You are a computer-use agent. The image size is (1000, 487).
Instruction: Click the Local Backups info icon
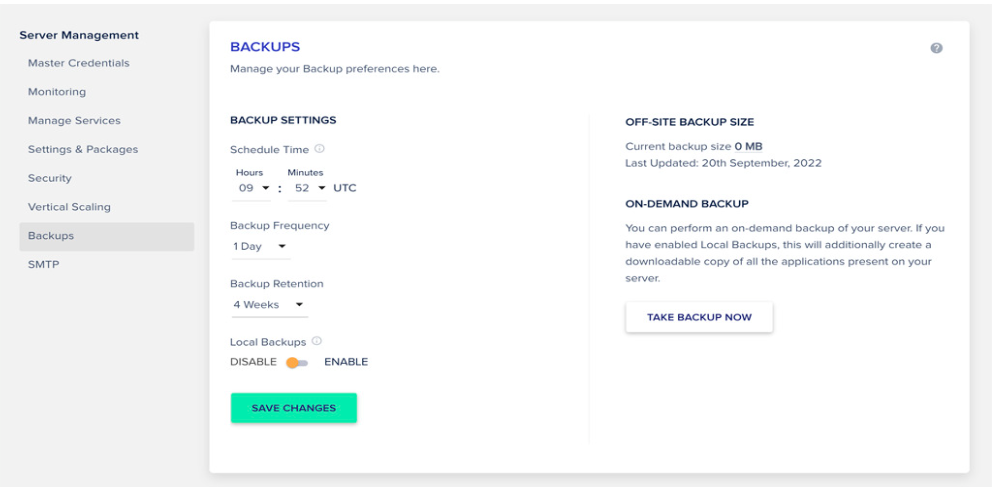click(316, 341)
